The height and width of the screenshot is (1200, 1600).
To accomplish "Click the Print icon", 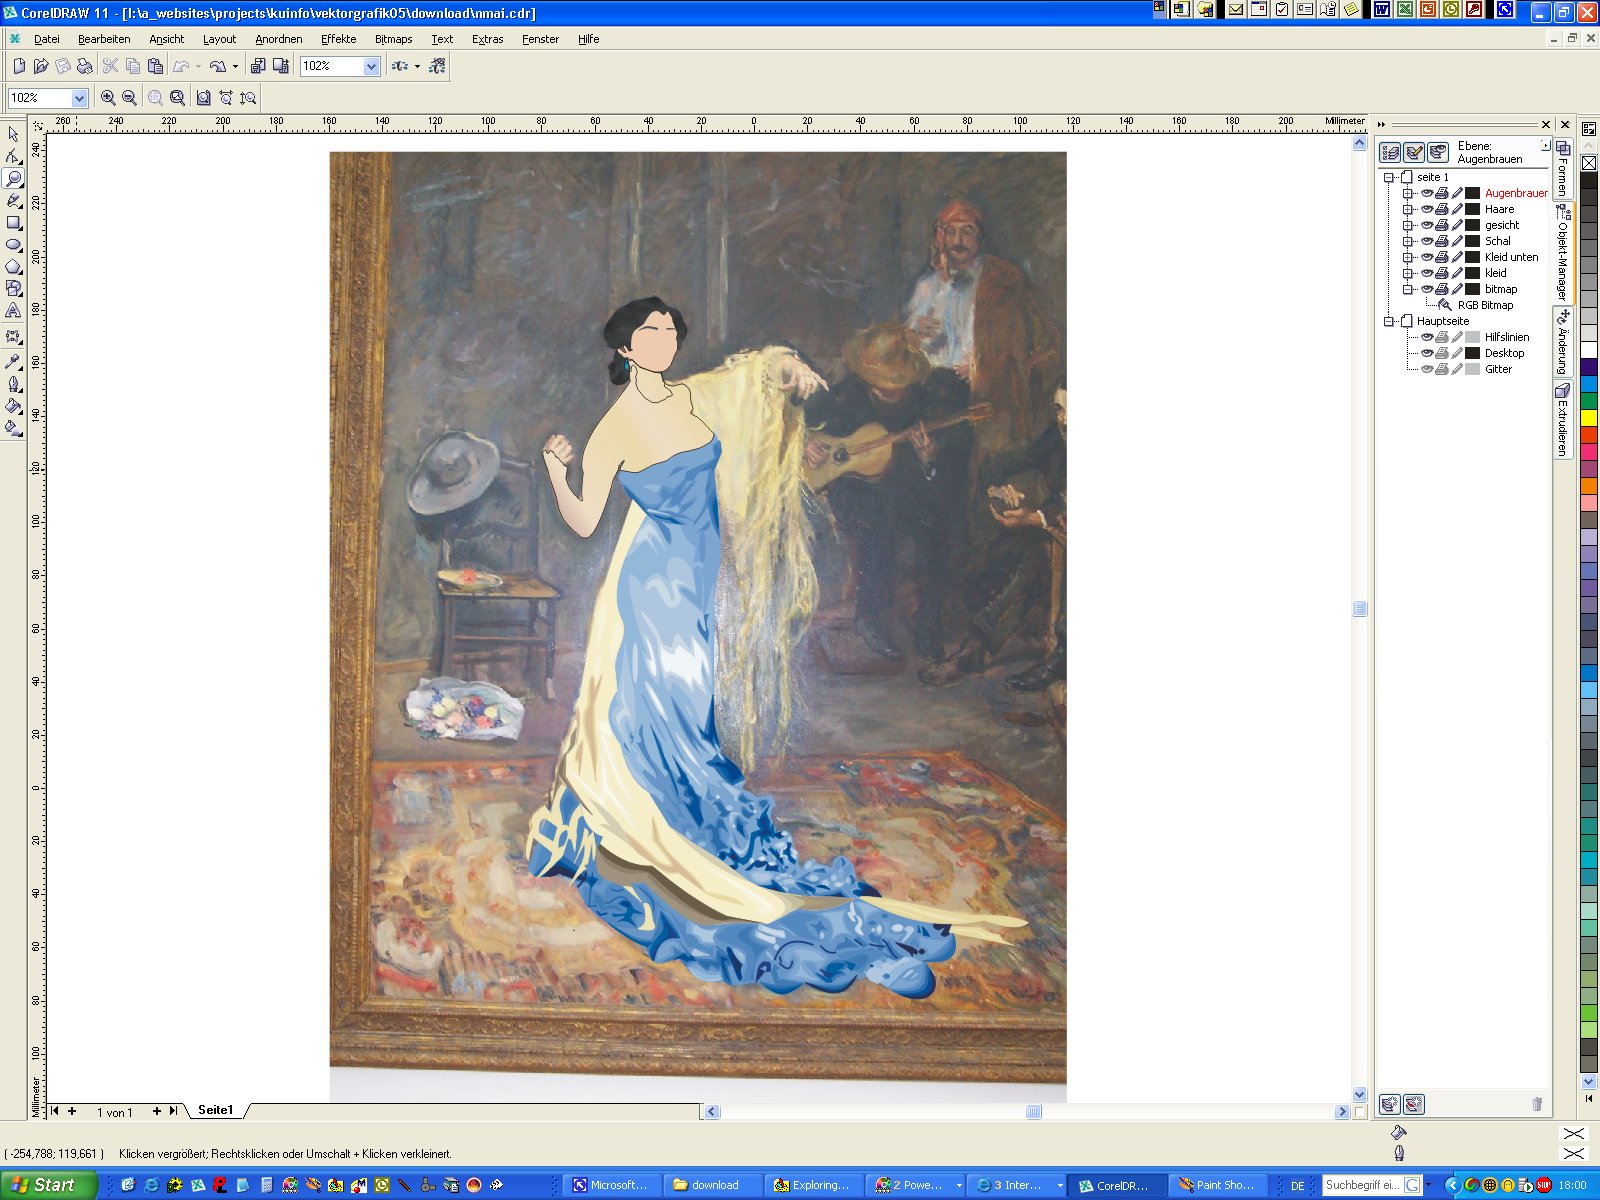I will pyautogui.click(x=84, y=66).
